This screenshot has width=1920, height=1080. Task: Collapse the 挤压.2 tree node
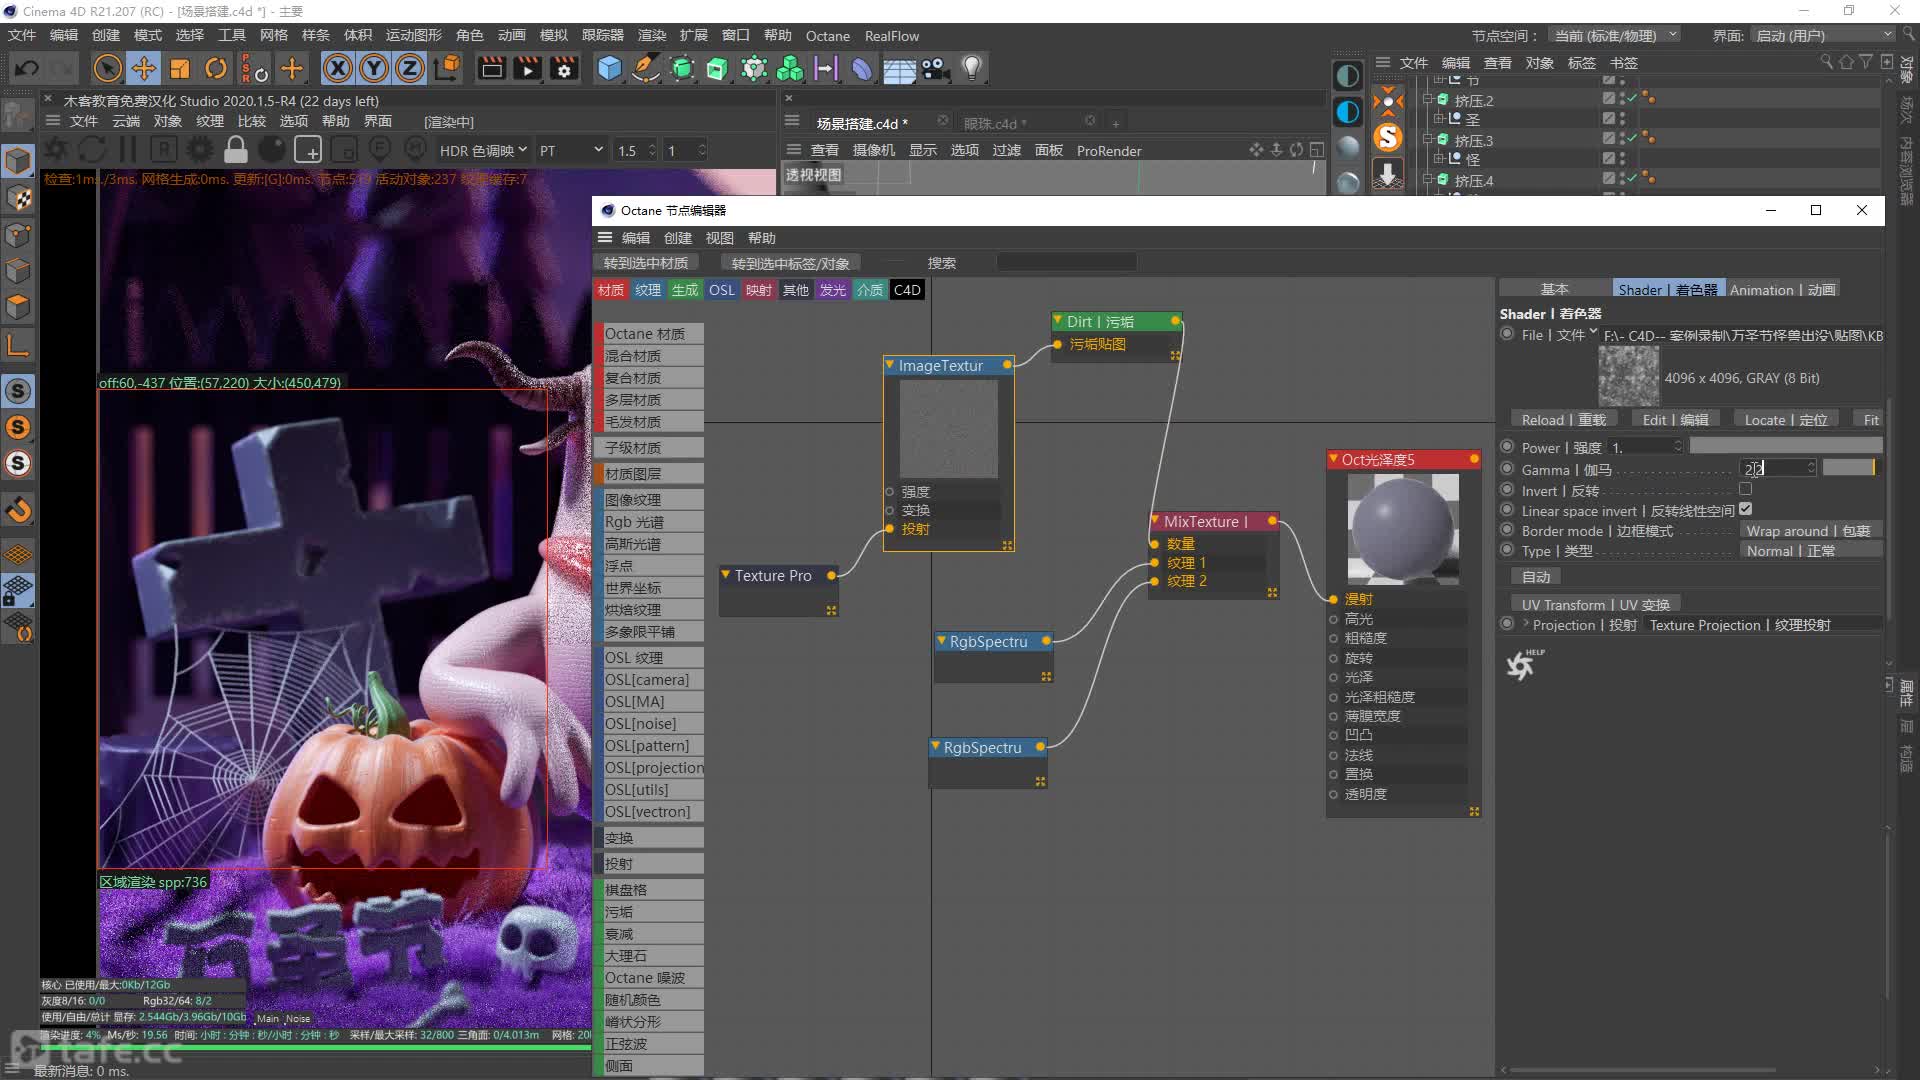[1429, 100]
